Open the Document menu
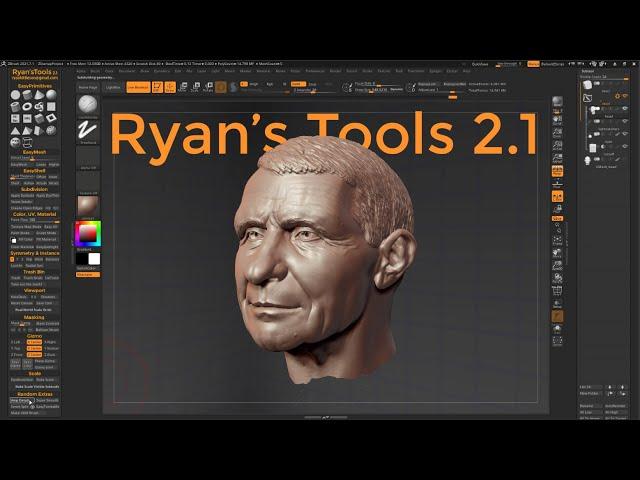Screen dimensions: 640x480 pyautogui.click(x=127, y=71)
